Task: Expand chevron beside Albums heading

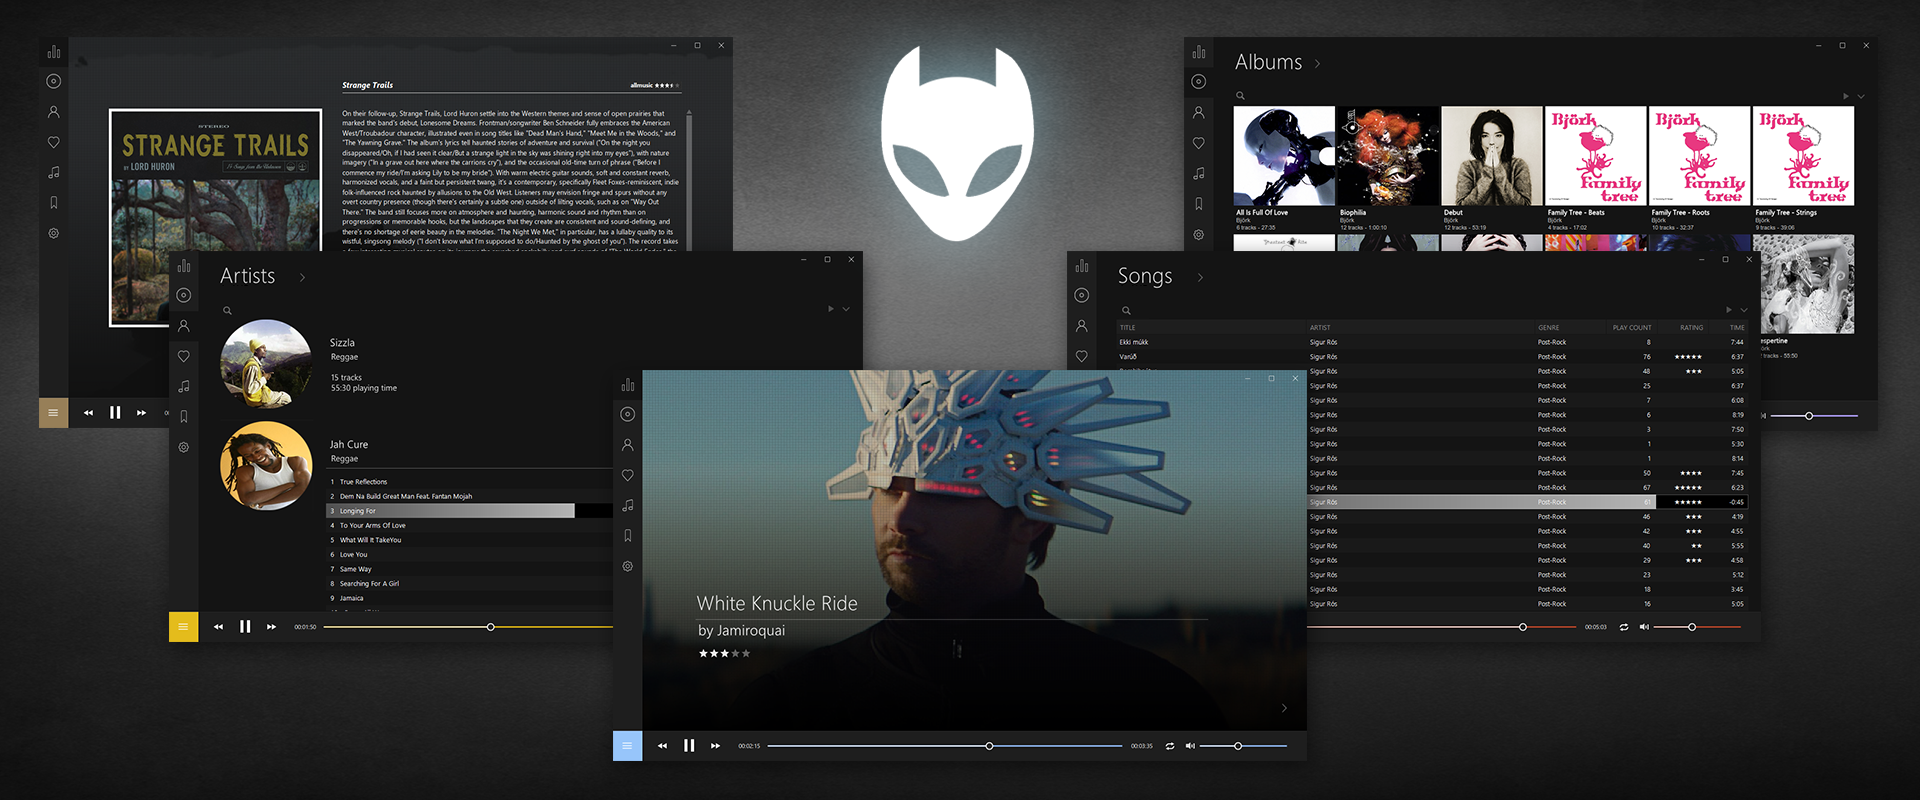Action: (x=1317, y=64)
